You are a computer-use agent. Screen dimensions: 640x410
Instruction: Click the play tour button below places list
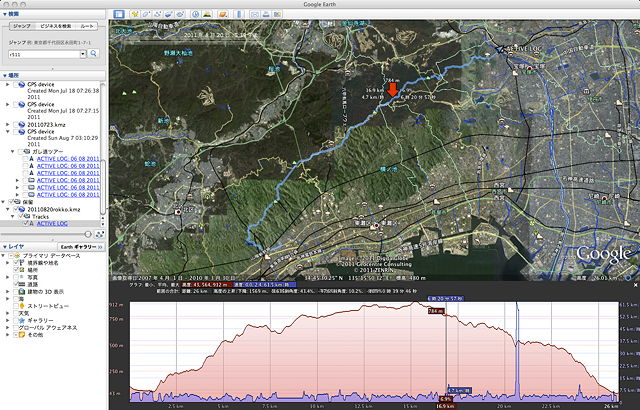(x=99, y=234)
